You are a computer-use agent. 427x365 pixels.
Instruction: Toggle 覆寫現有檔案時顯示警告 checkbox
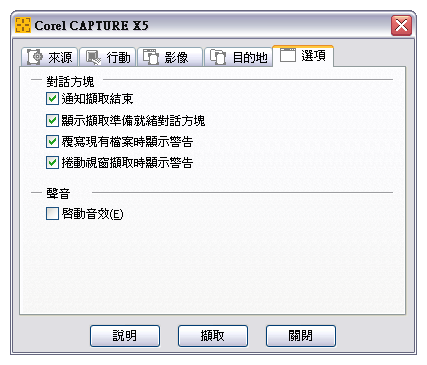[52, 142]
